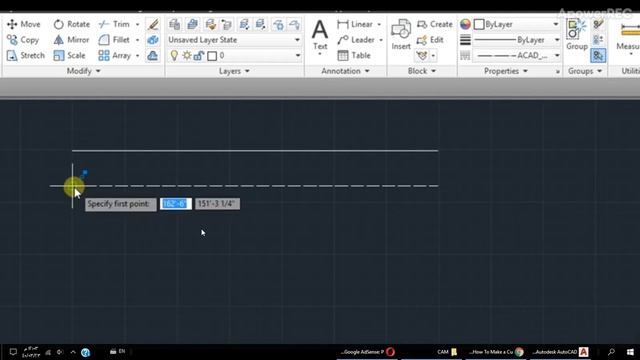This screenshot has height=360, width=640.
Task: Expand the Groups panel title
Action: click(585, 71)
